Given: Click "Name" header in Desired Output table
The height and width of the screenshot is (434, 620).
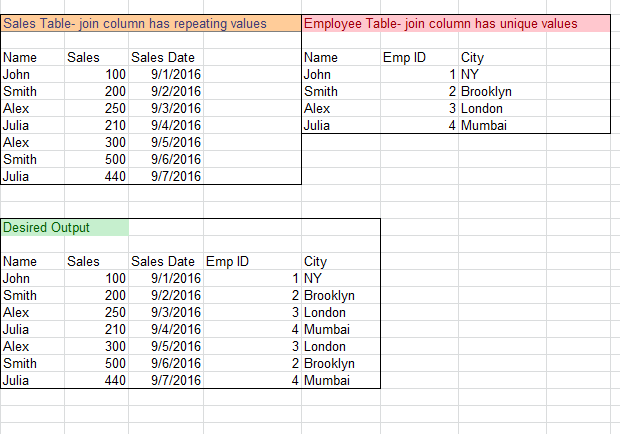Looking at the screenshot, I should point(20,262).
